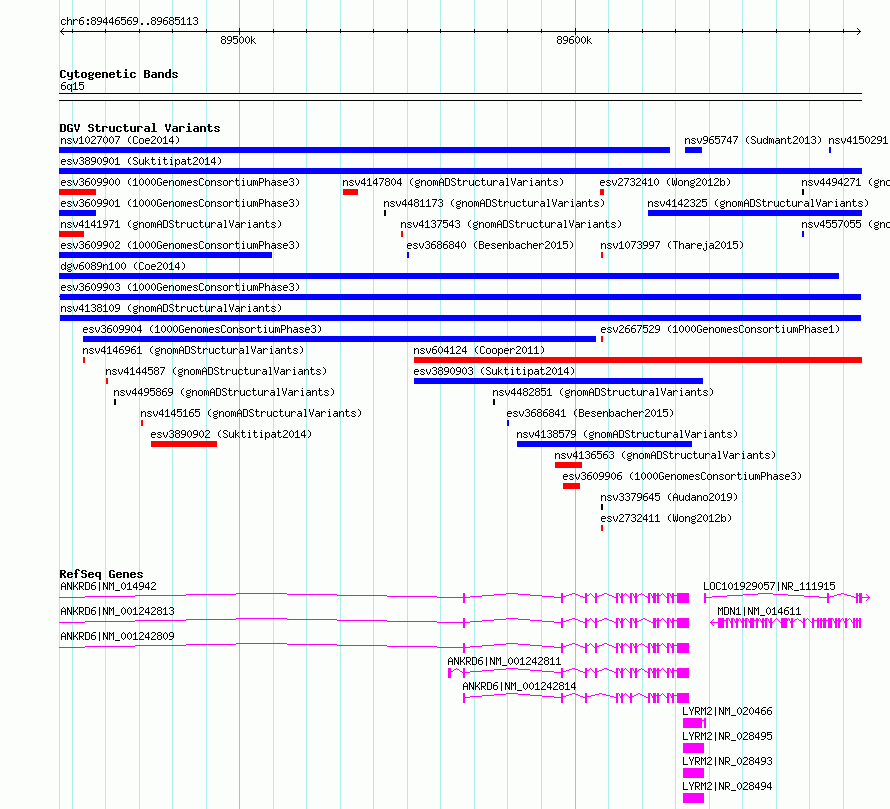Screen dimensions: 890x809
Task: Open the ANKRD6|NM_014942 gene label
Action: point(108,586)
